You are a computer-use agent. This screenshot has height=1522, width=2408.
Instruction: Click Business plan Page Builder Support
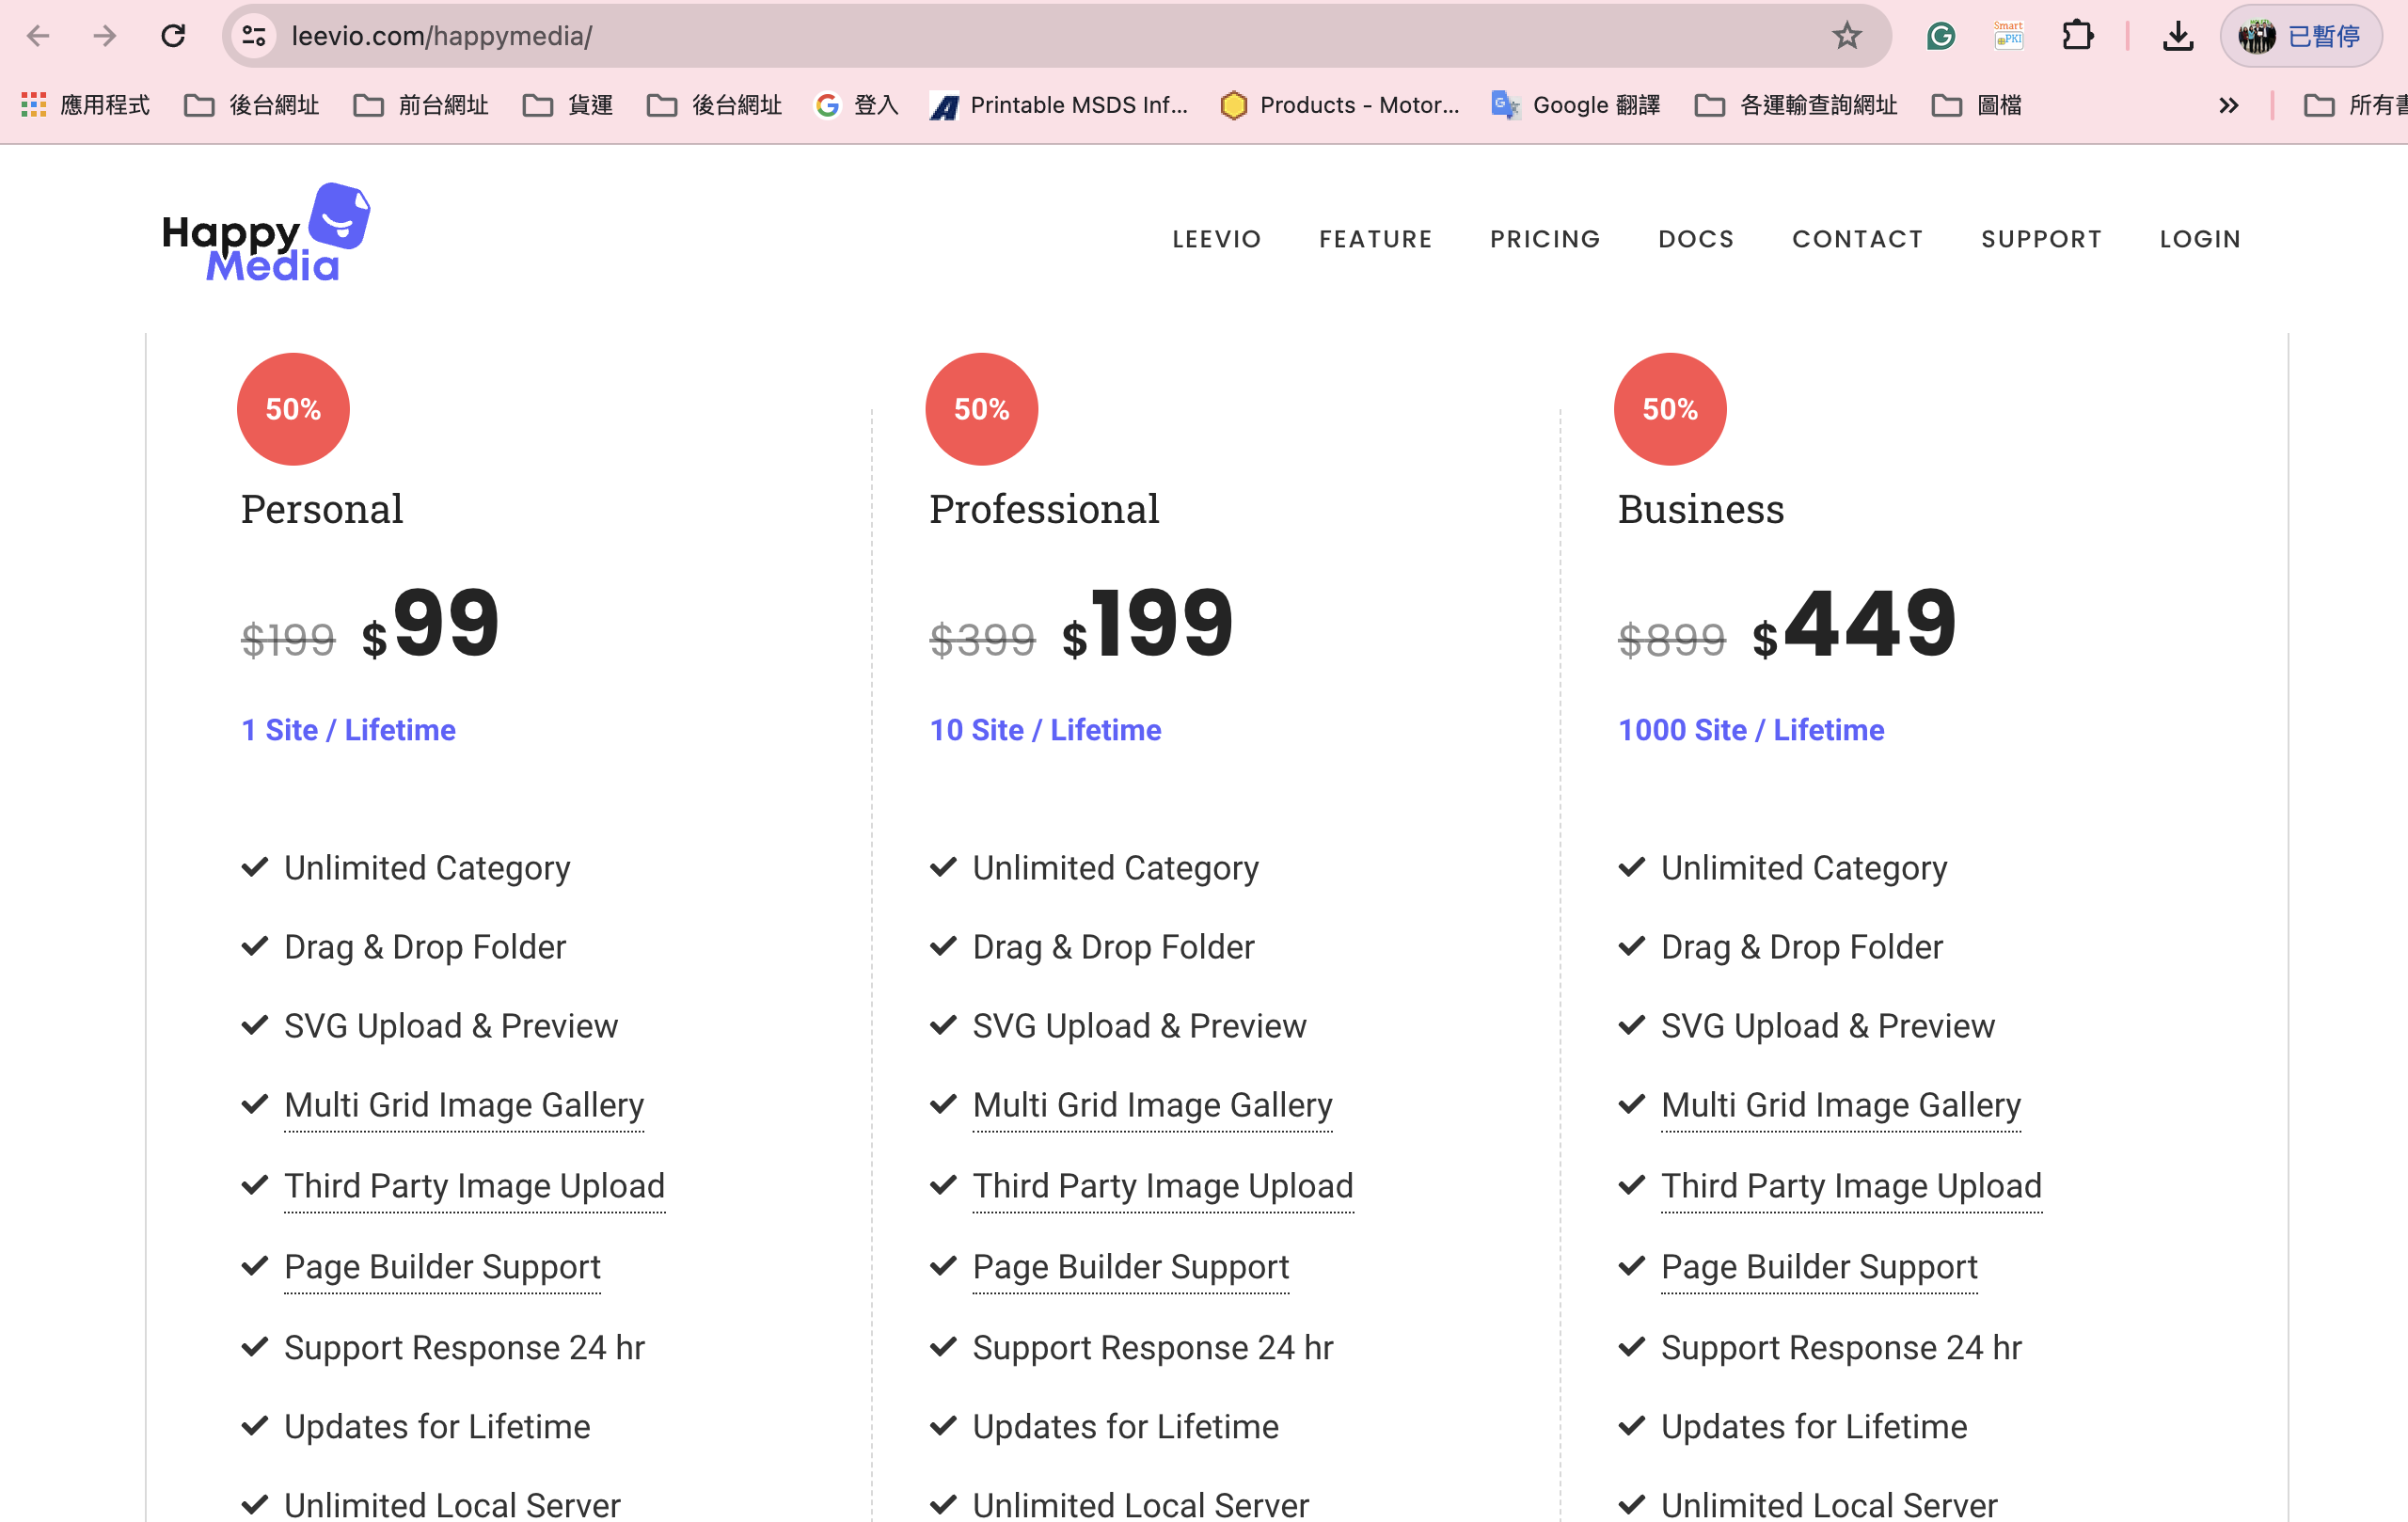pos(1819,1267)
